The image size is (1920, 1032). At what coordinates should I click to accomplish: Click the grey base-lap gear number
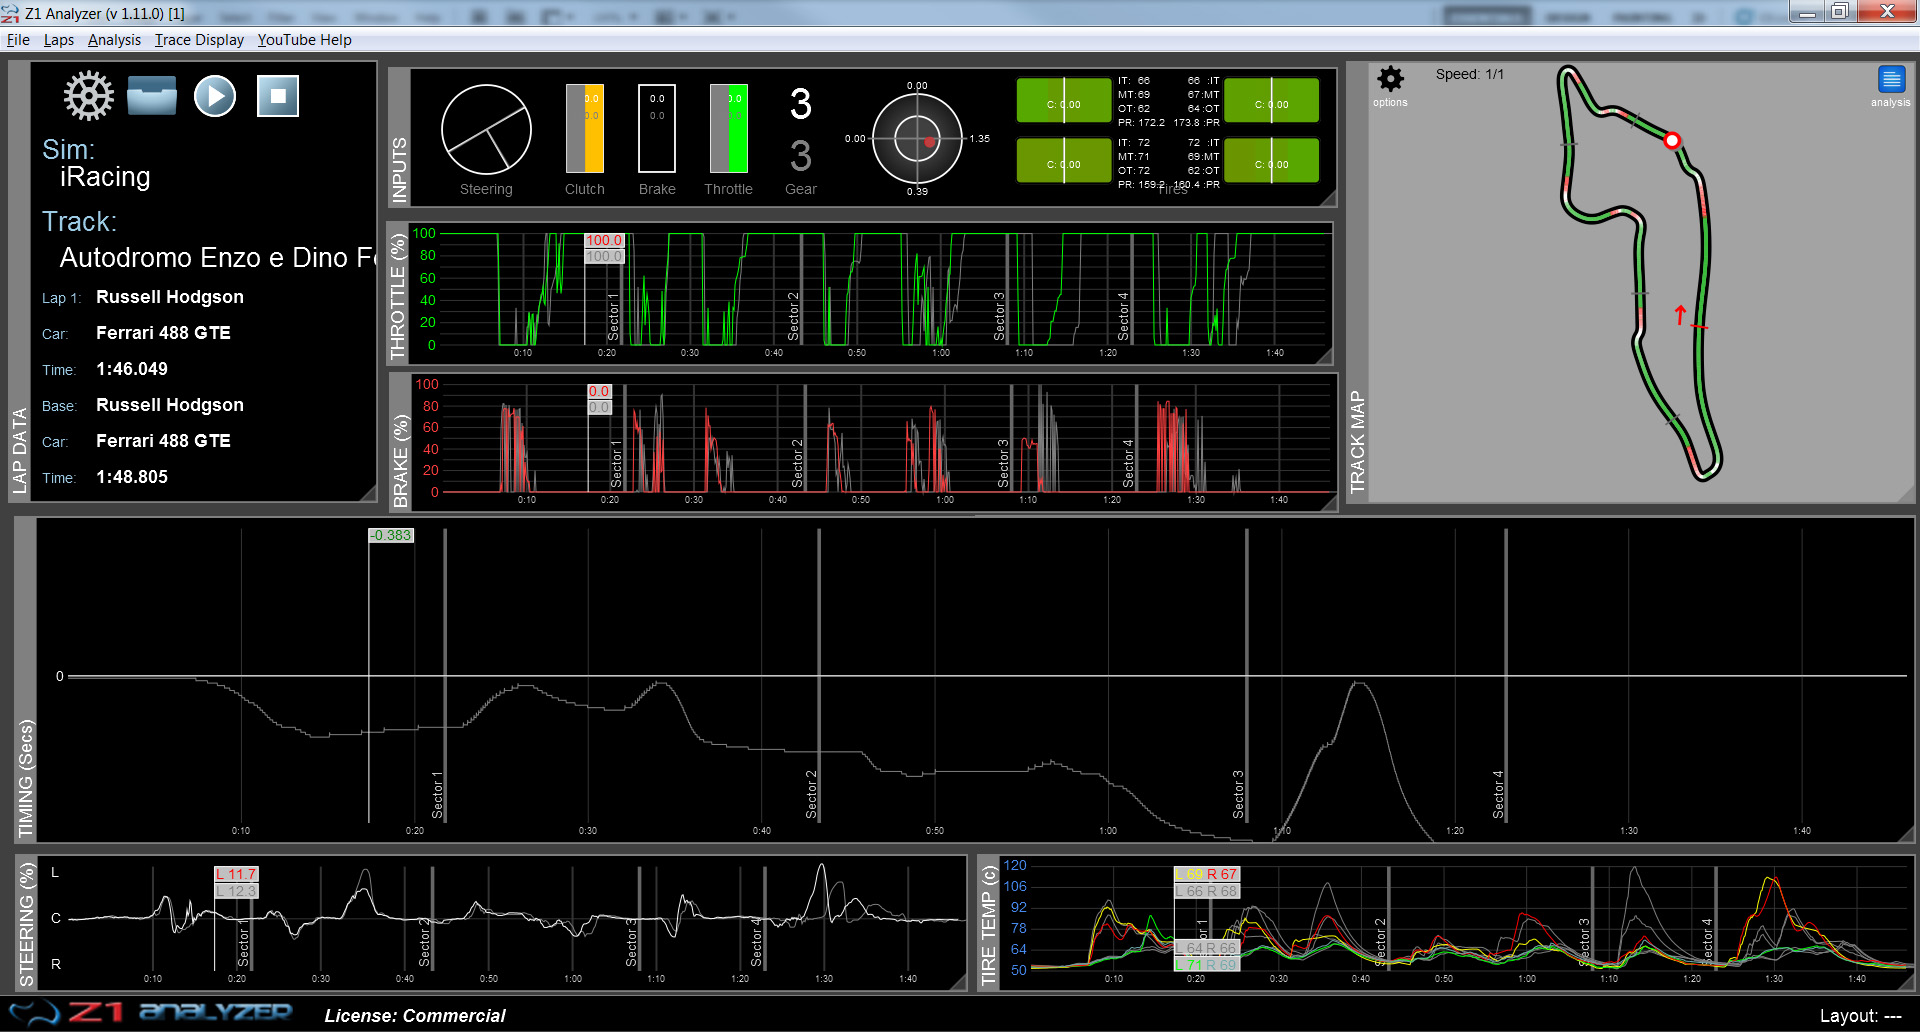coord(801,156)
